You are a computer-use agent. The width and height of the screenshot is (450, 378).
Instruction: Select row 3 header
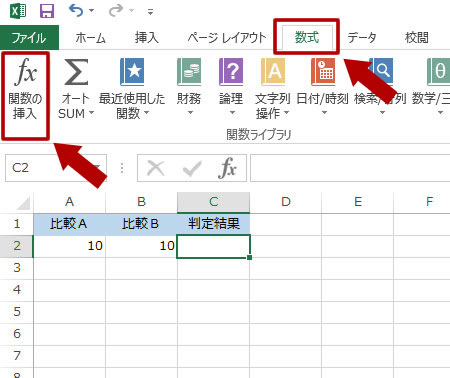pyautogui.click(x=17, y=268)
